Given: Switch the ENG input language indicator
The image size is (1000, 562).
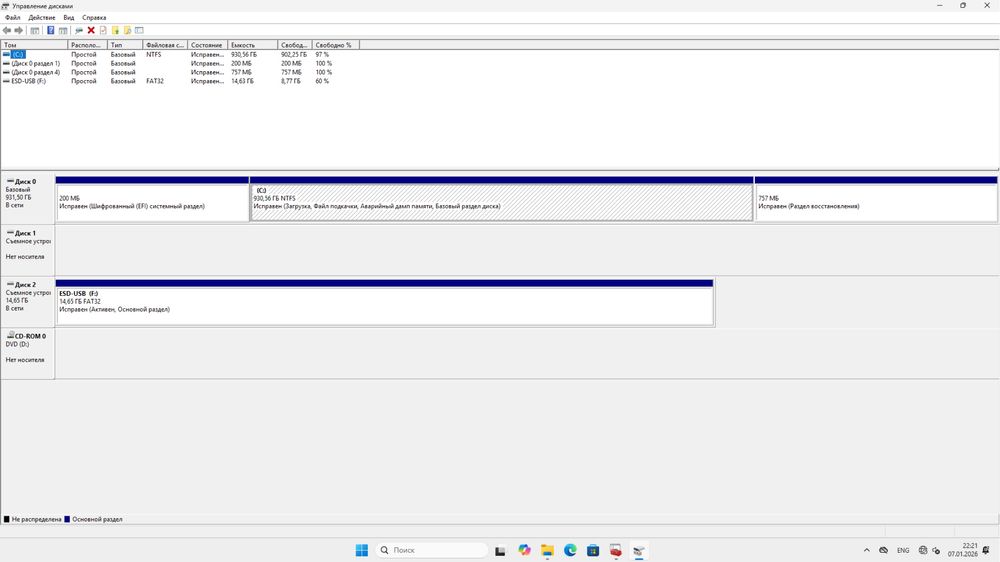Looking at the screenshot, I should 903,550.
